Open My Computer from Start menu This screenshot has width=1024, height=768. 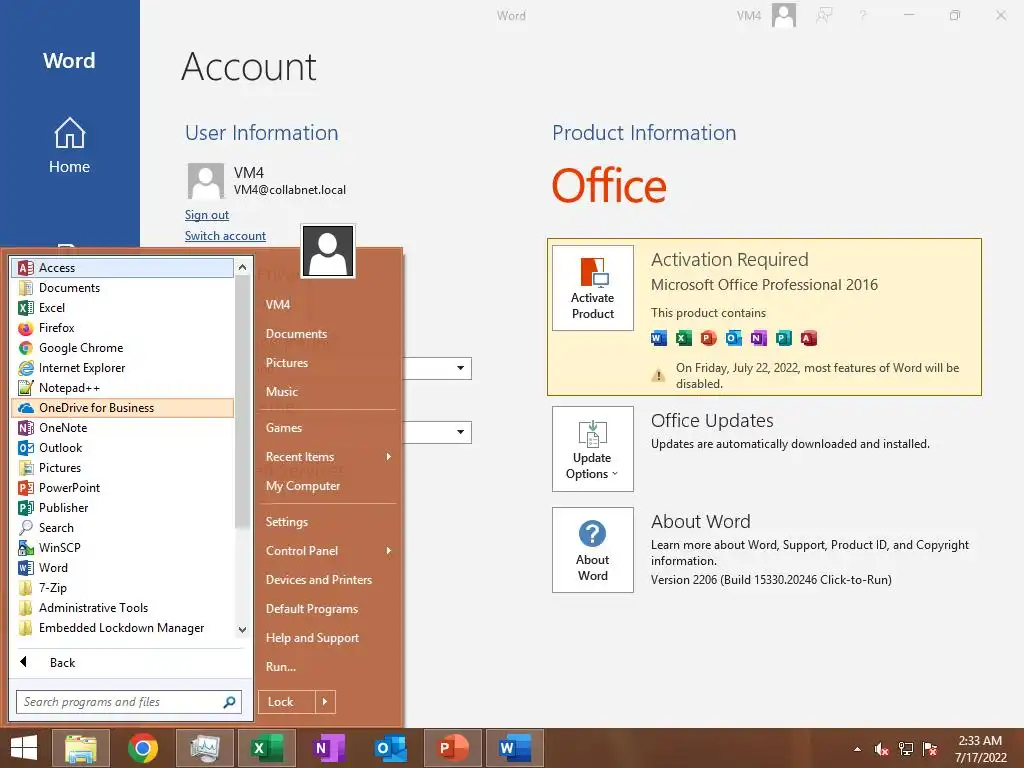pos(328,486)
